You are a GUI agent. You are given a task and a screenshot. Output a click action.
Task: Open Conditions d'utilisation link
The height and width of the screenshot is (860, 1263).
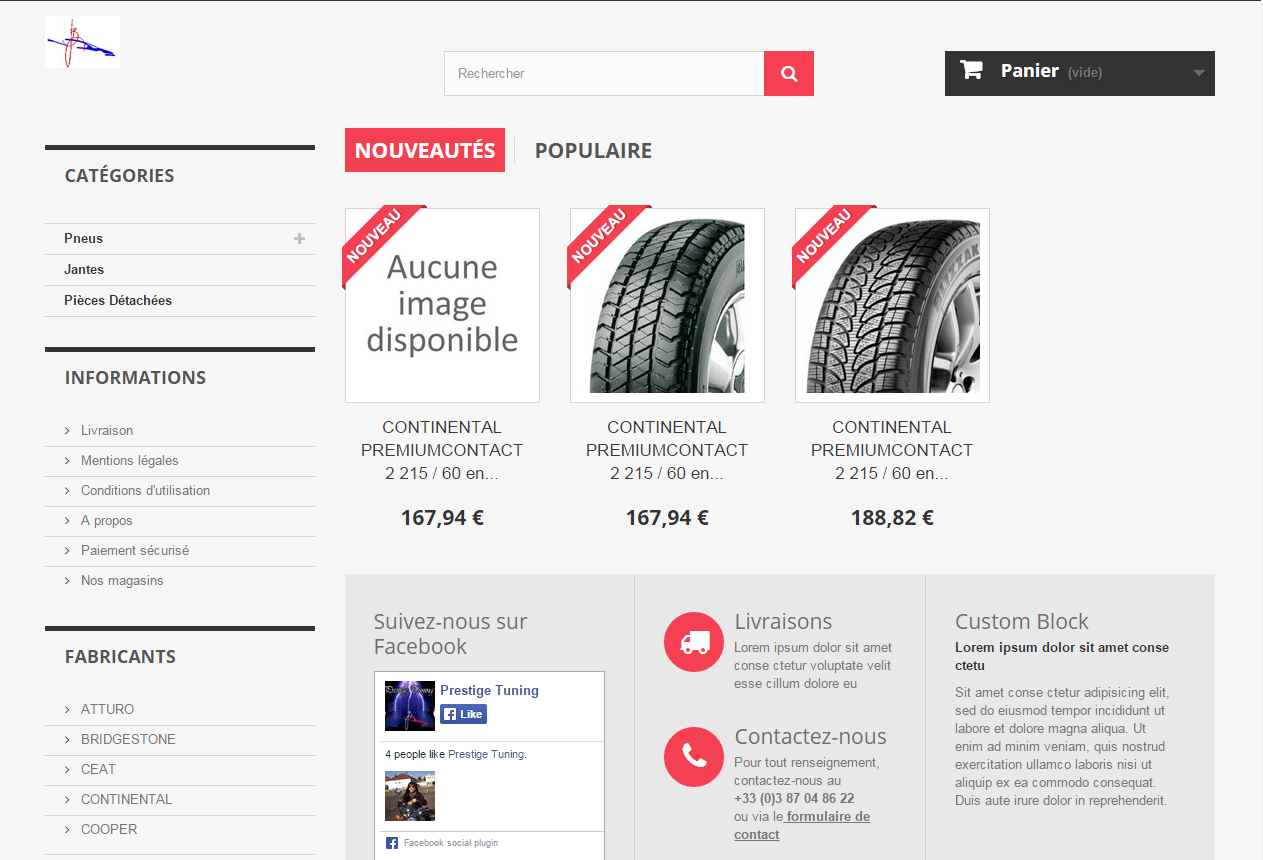(x=146, y=490)
